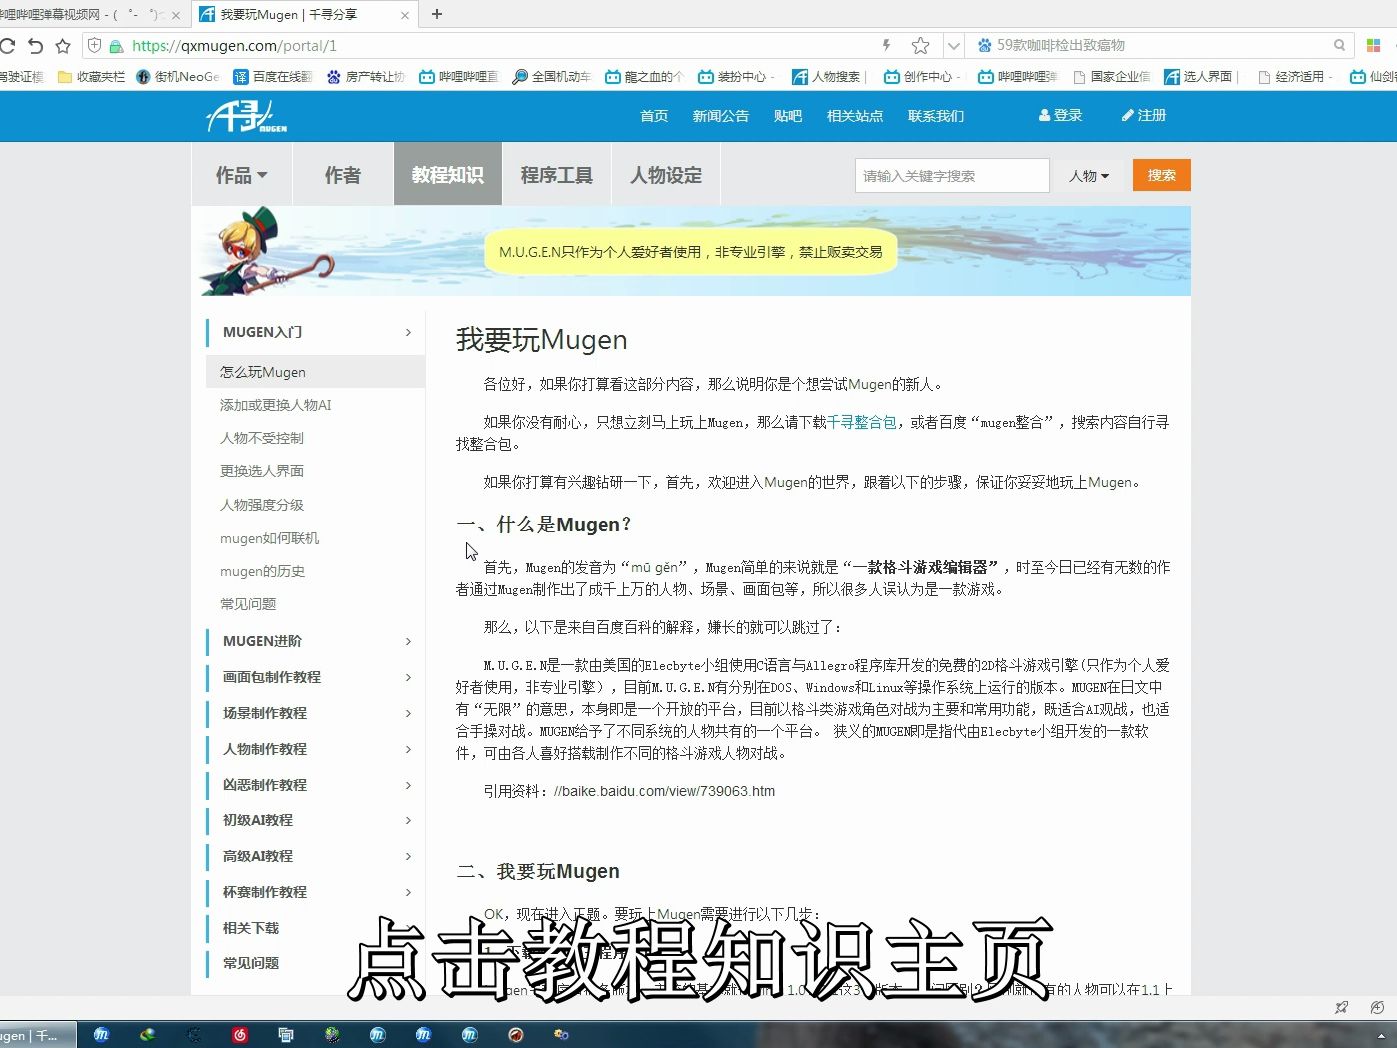Image resolution: width=1397 pixels, height=1048 pixels.
Task: Open 相关站点 in top navigation
Action: 855,116
